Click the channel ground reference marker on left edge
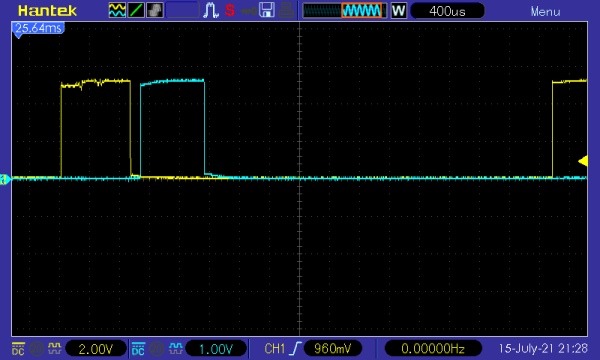This screenshot has width=600, height=360. pyautogui.click(x=5, y=179)
